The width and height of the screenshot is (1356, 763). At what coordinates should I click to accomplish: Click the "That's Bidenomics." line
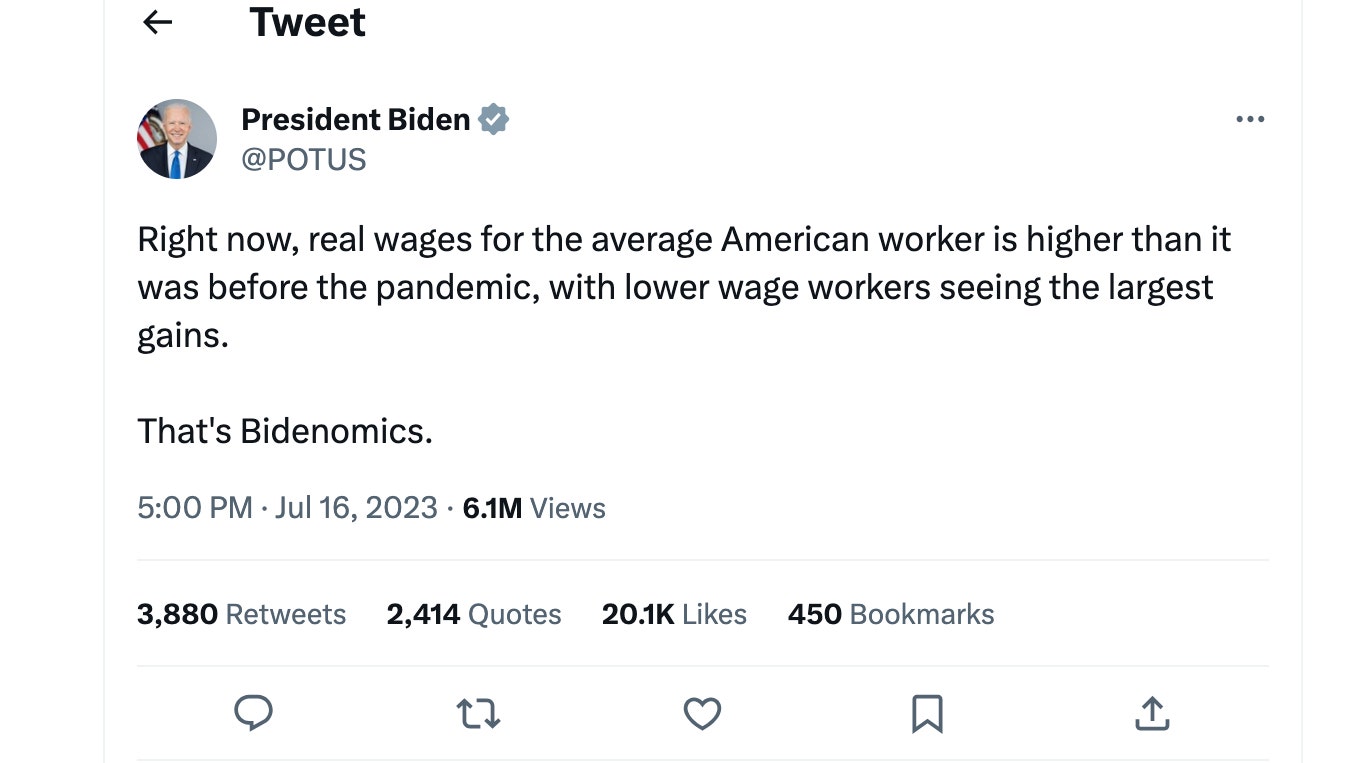[x=285, y=431]
